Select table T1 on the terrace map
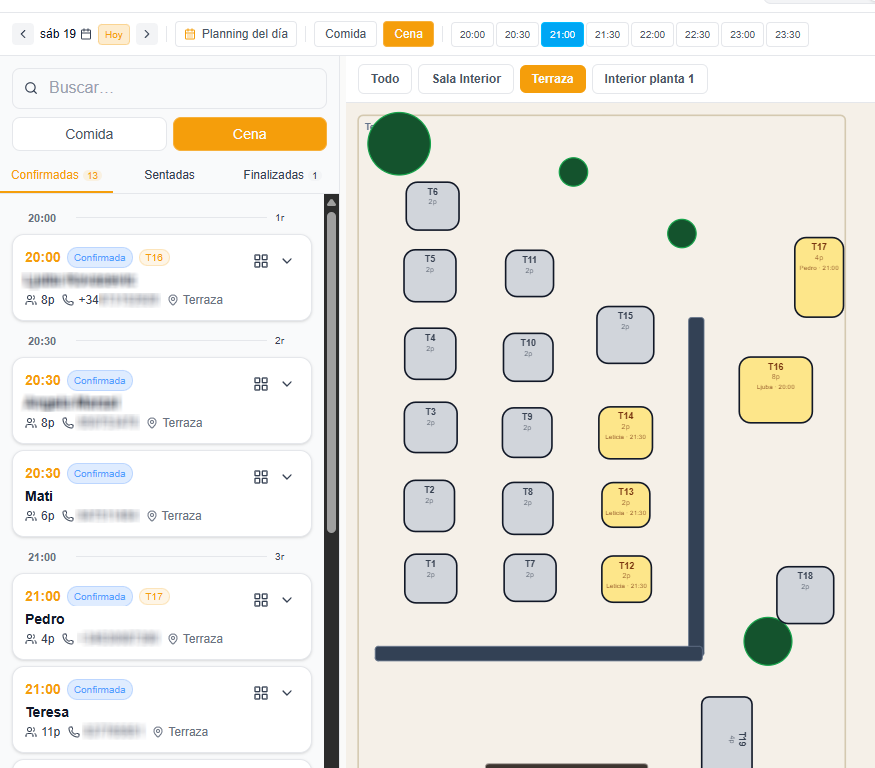The image size is (875, 768). (x=430, y=578)
